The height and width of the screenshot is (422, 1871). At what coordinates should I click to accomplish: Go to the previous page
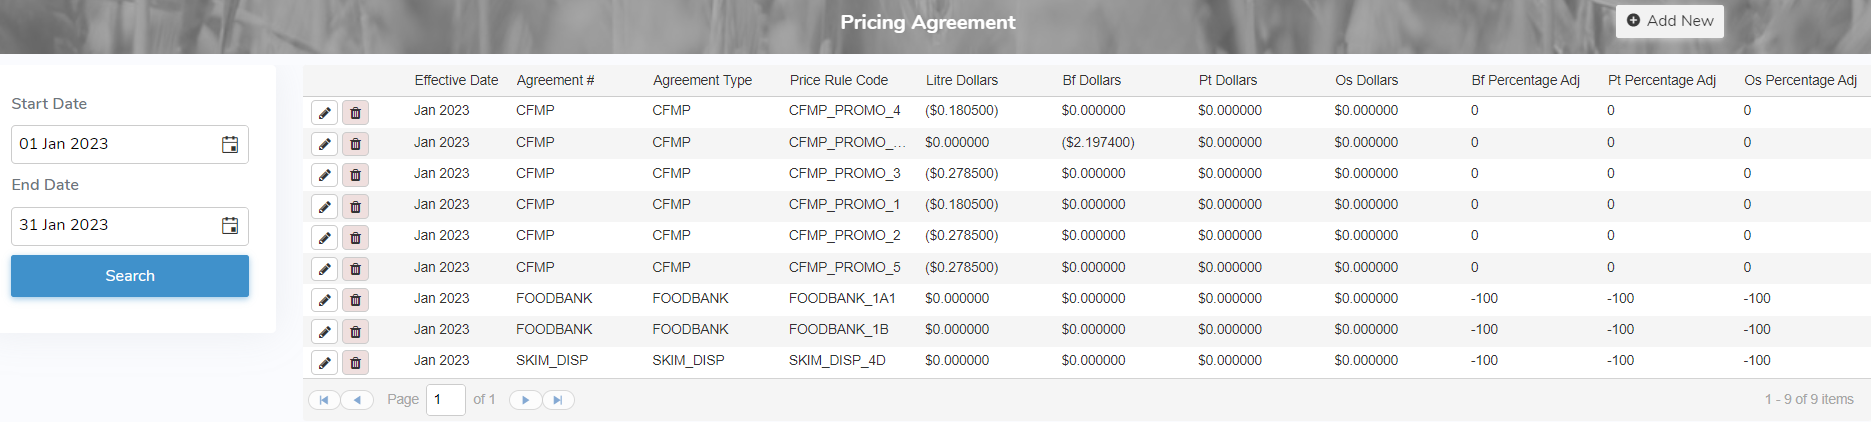[357, 400]
